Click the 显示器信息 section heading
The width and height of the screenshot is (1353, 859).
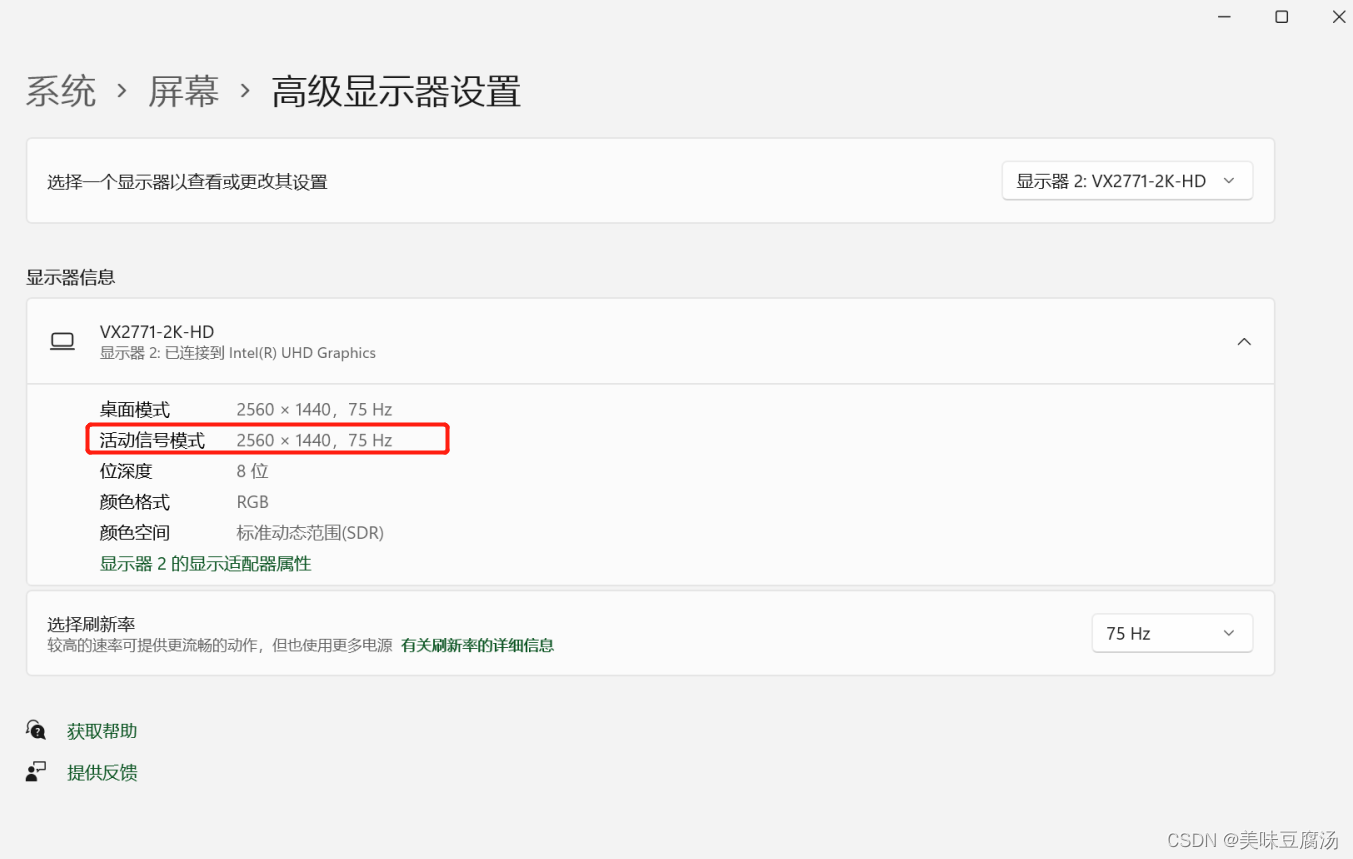click(x=70, y=277)
